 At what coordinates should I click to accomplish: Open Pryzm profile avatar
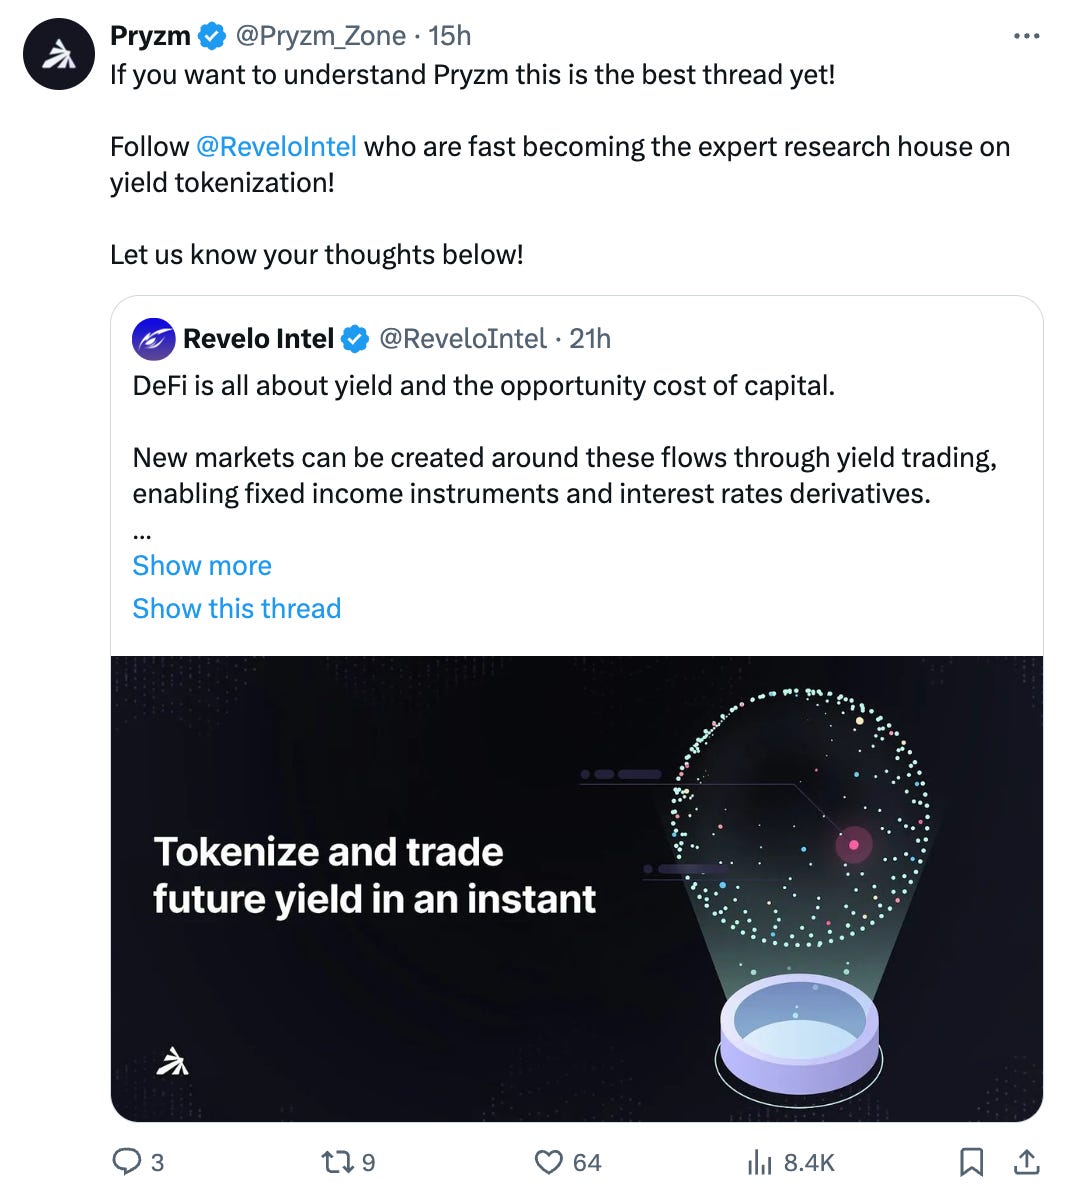[59, 54]
